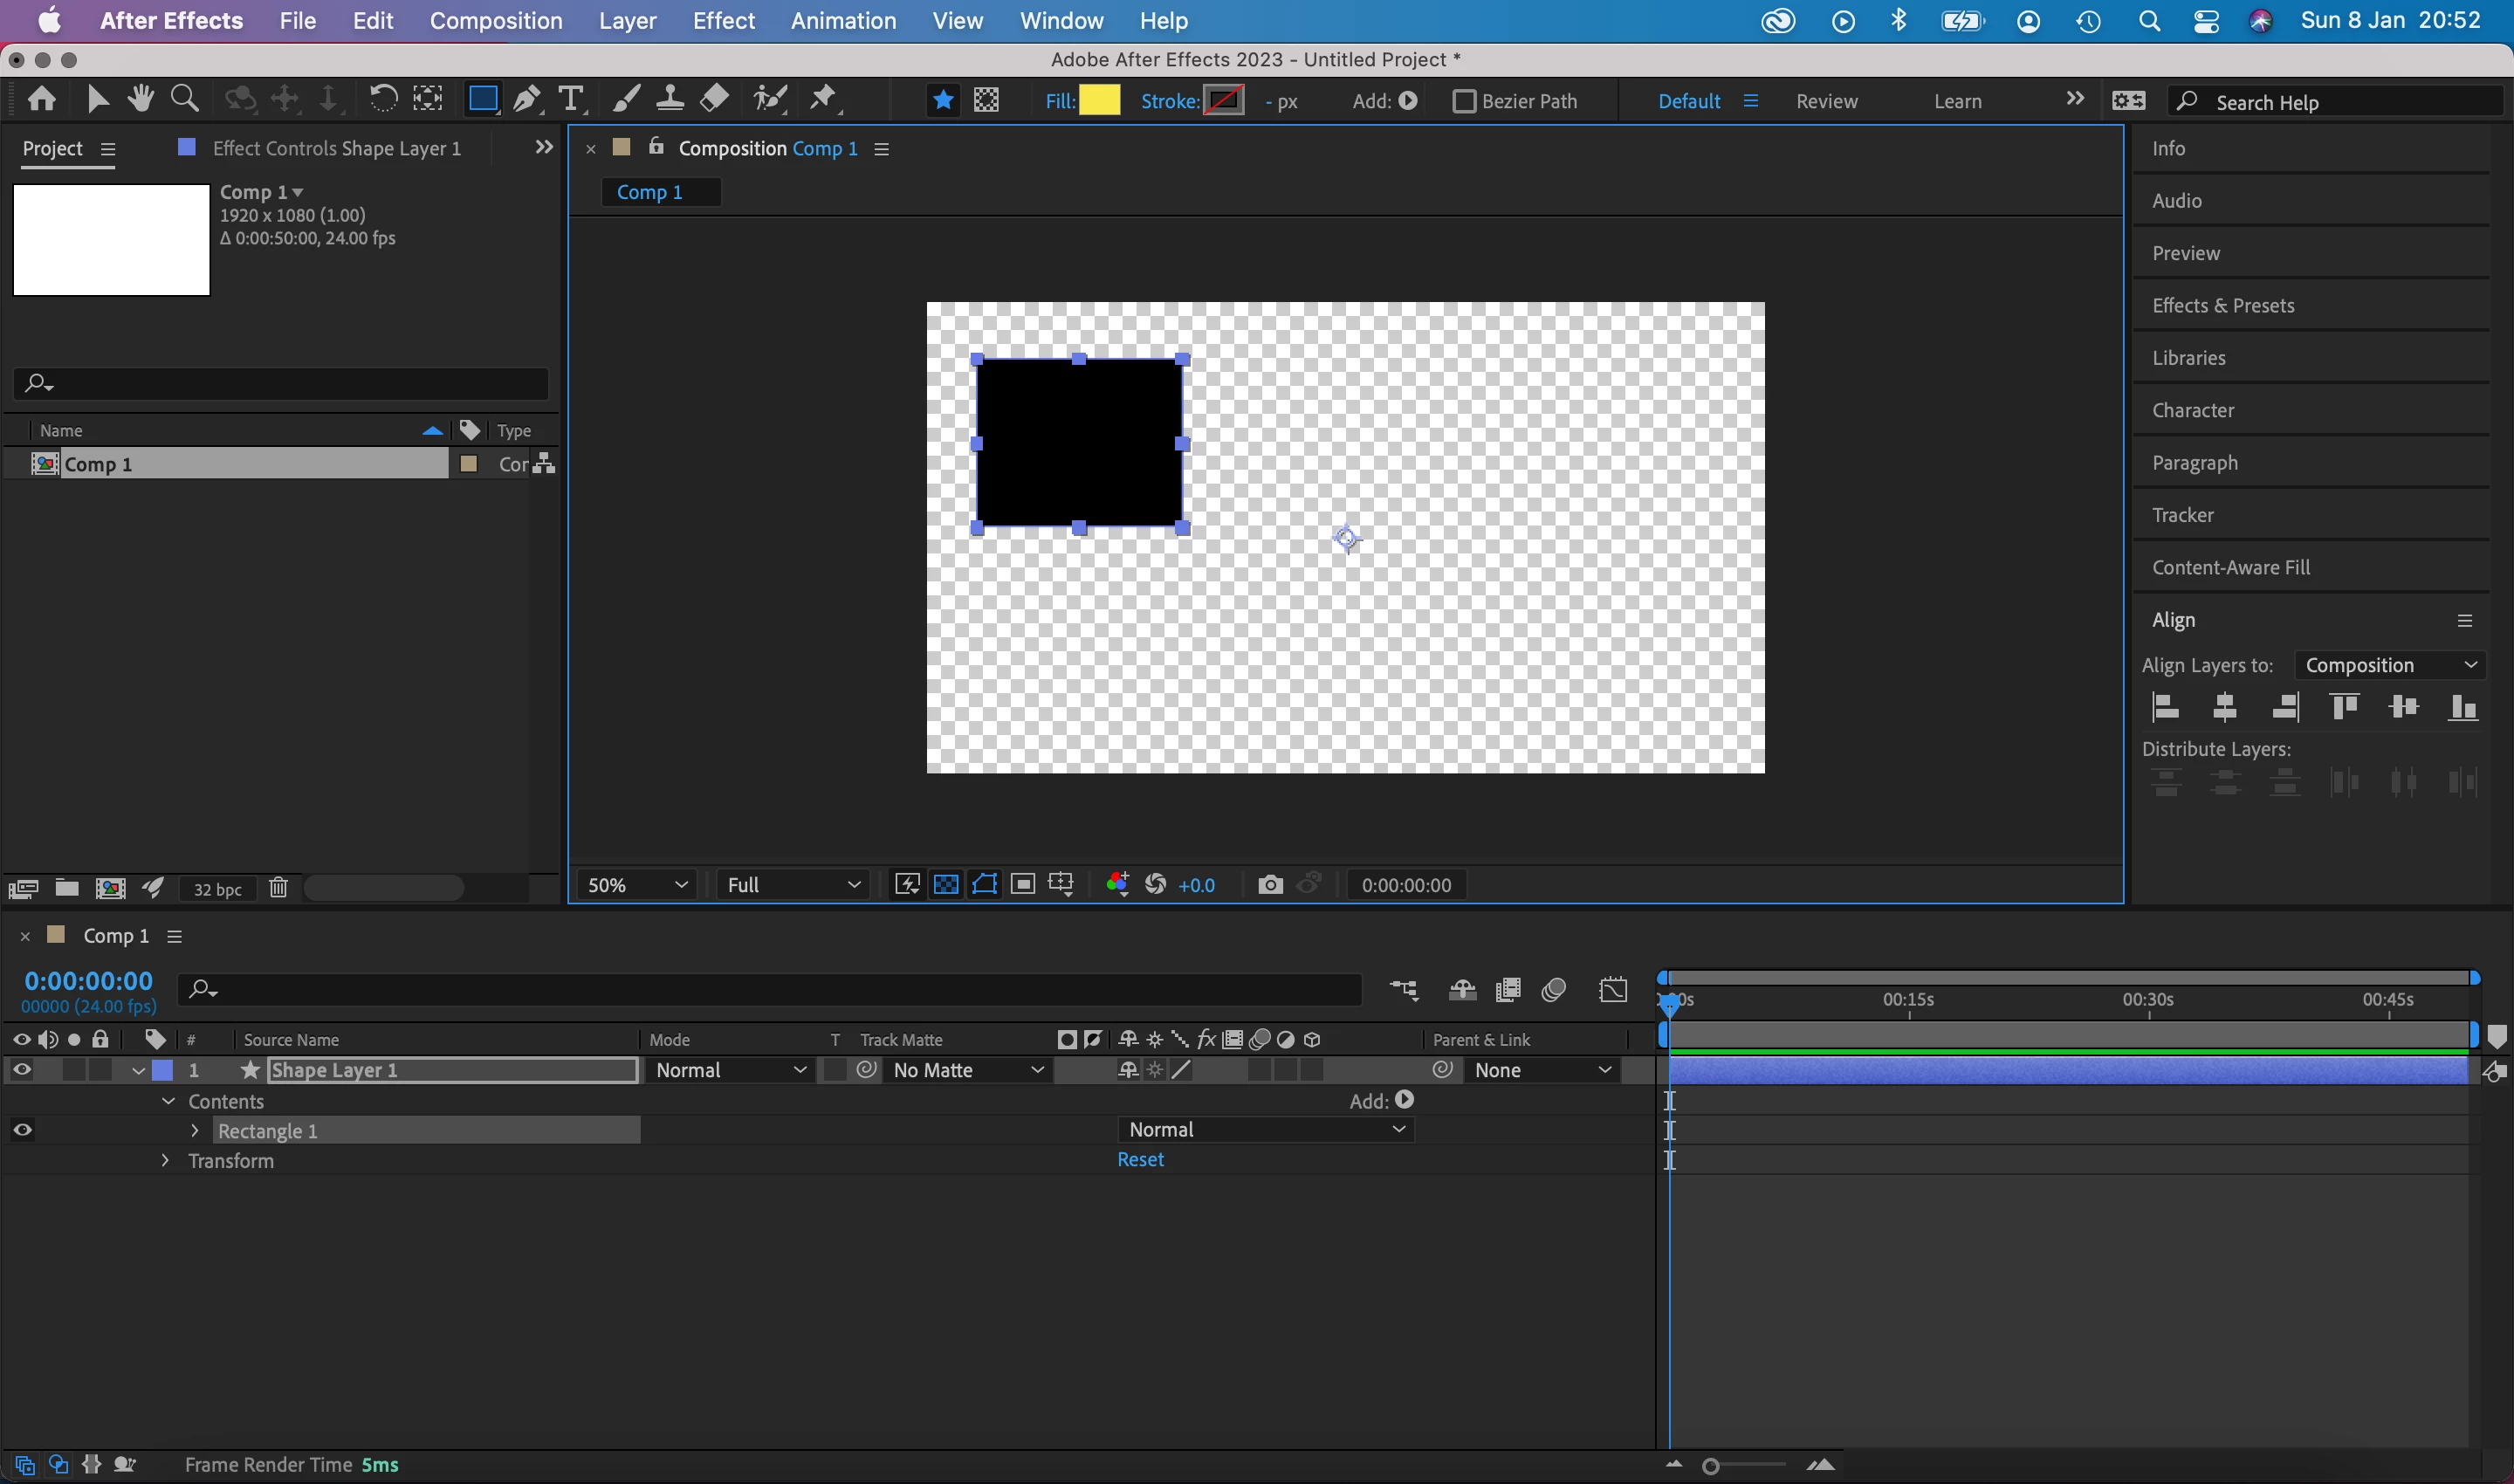Switch to Effect Controls Shape Layer 1 tab

(x=336, y=148)
